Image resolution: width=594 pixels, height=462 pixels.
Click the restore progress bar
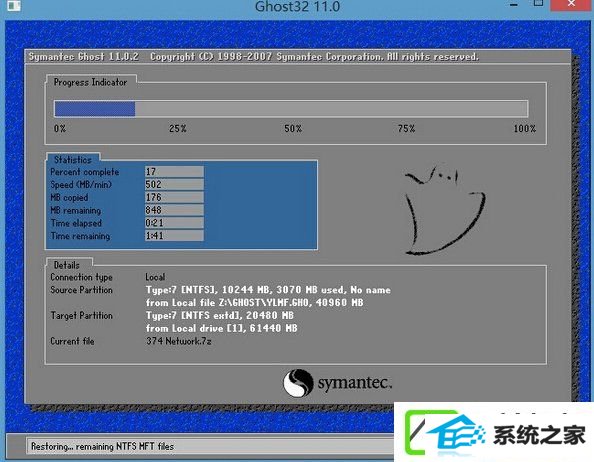(x=291, y=109)
